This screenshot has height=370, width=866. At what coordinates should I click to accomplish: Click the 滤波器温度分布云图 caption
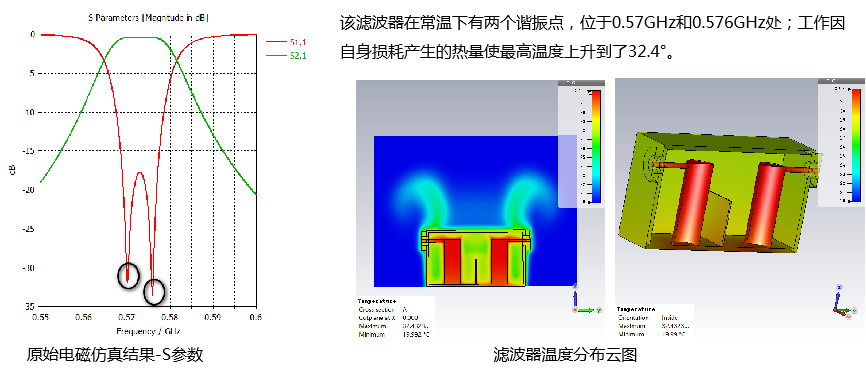pyautogui.click(x=565, y=354)
